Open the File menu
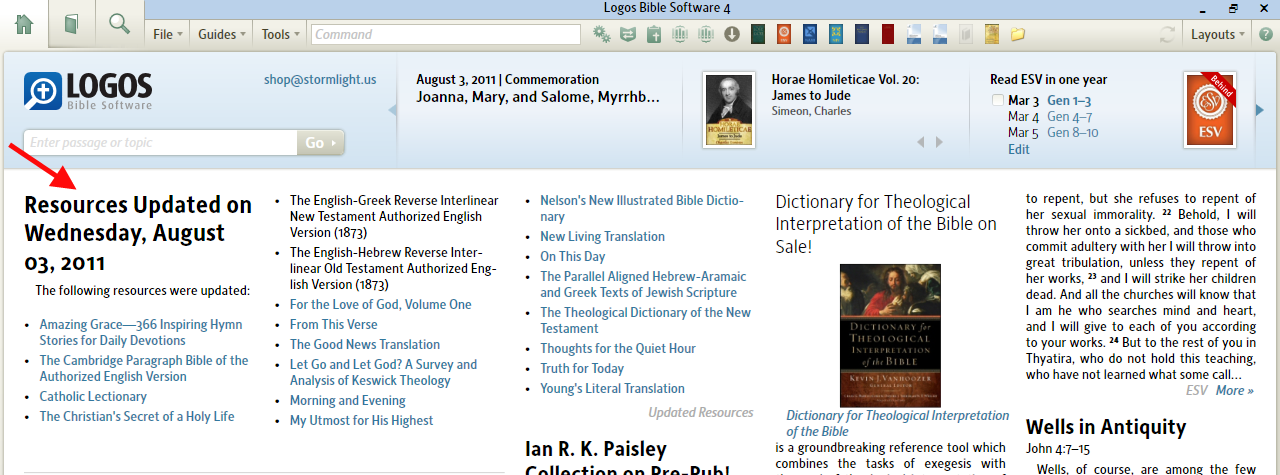The width and height of the screenshot is (1280, 475). tap(167, 34)
